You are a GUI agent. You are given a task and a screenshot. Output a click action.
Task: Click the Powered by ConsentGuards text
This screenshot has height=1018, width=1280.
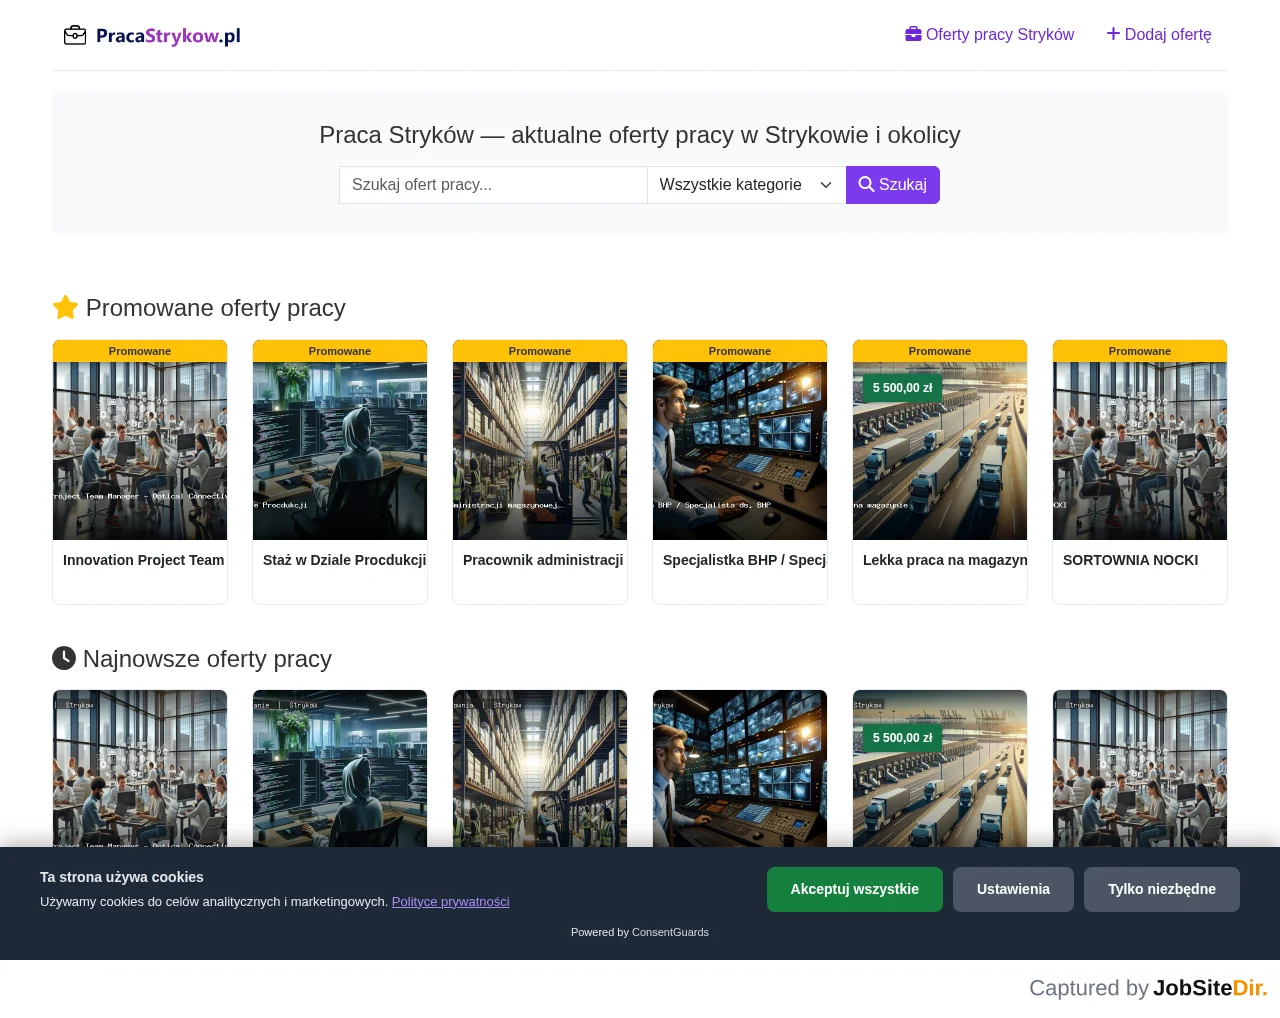640,932
